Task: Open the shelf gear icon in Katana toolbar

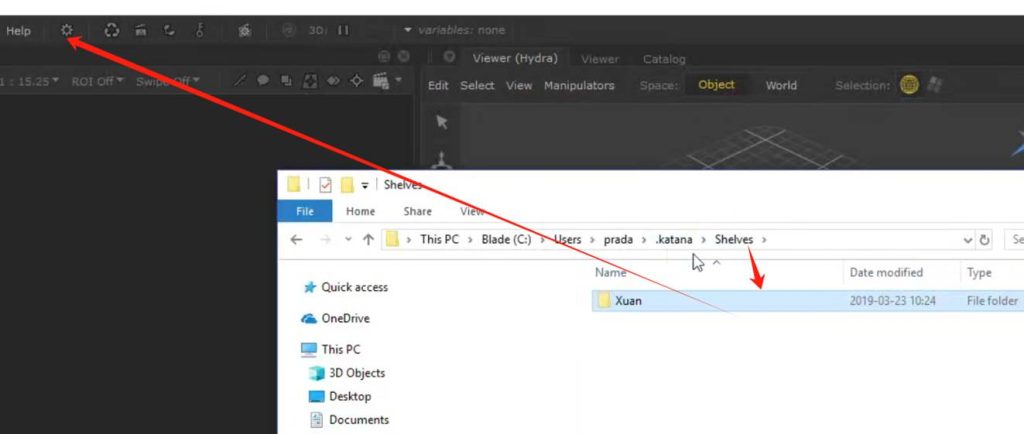Action: click(67, 31)
